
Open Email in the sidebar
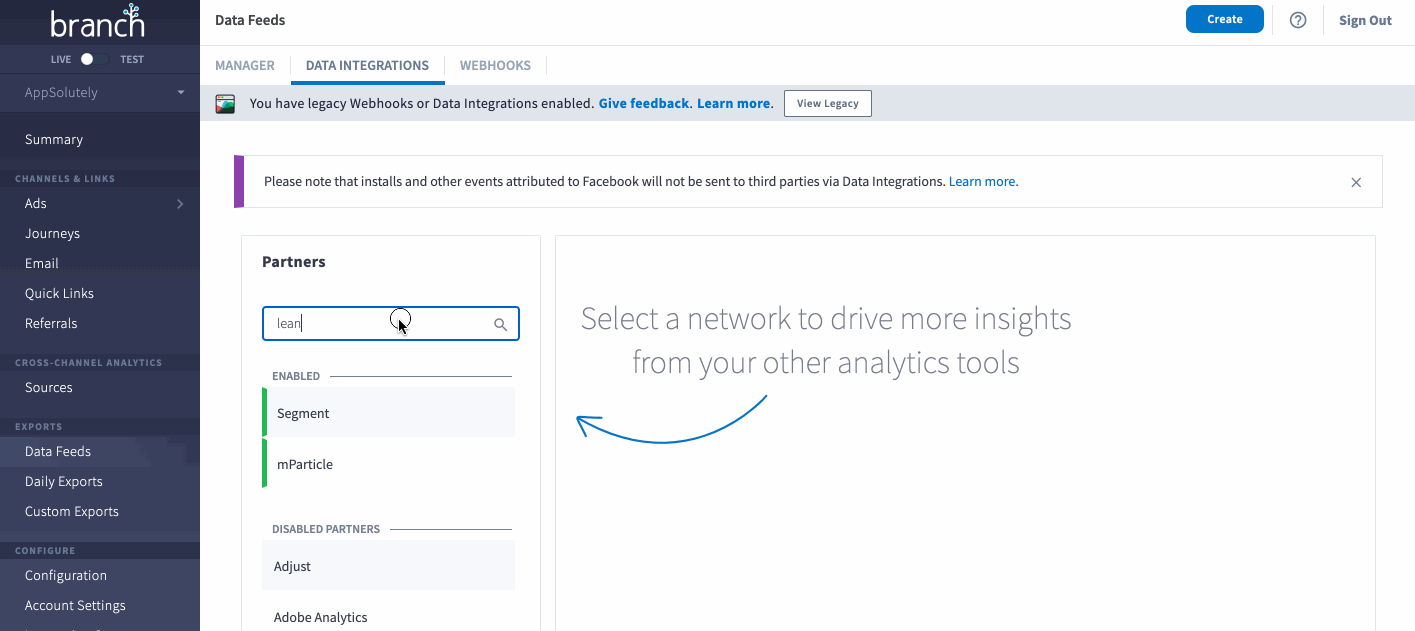(42, 264)
